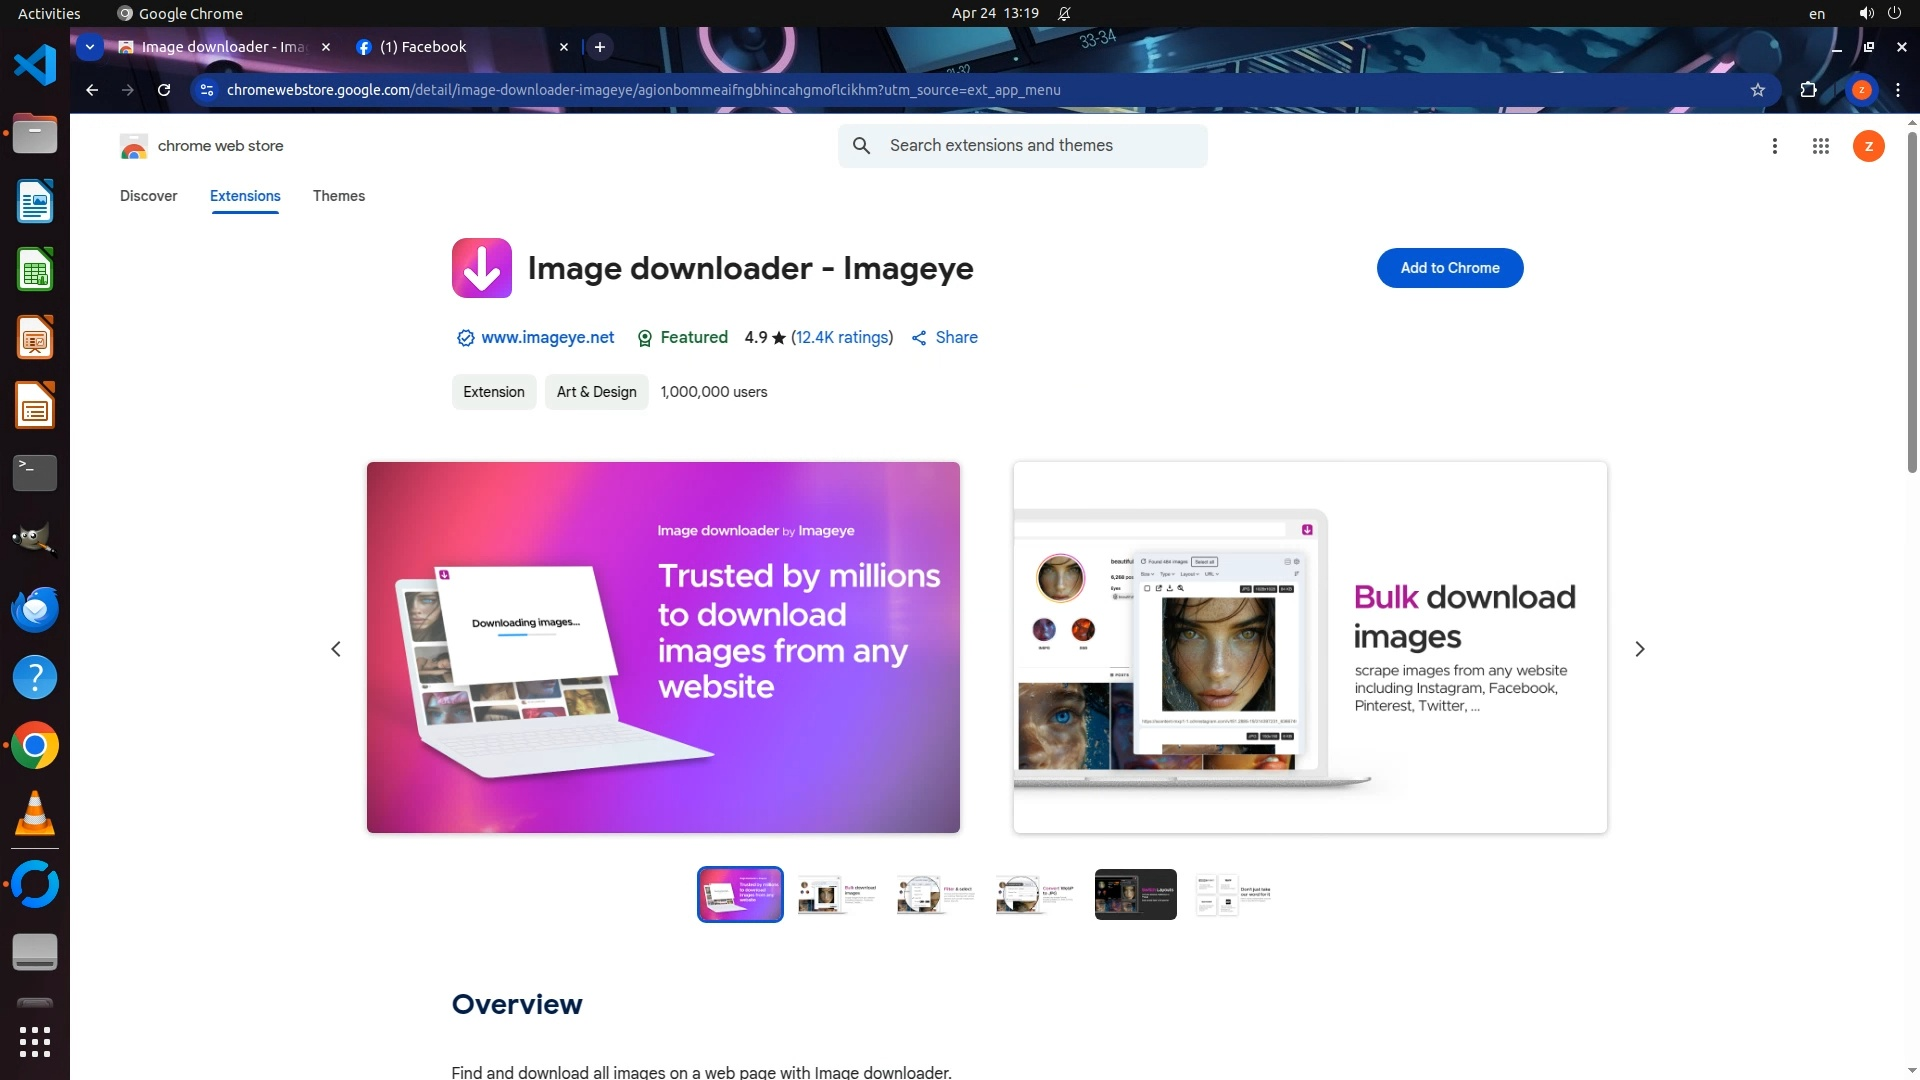Show next screenshot with right chevron
This screenshot has height=1080, width=1920.
pyautogui.click(x=1639, y=649)
